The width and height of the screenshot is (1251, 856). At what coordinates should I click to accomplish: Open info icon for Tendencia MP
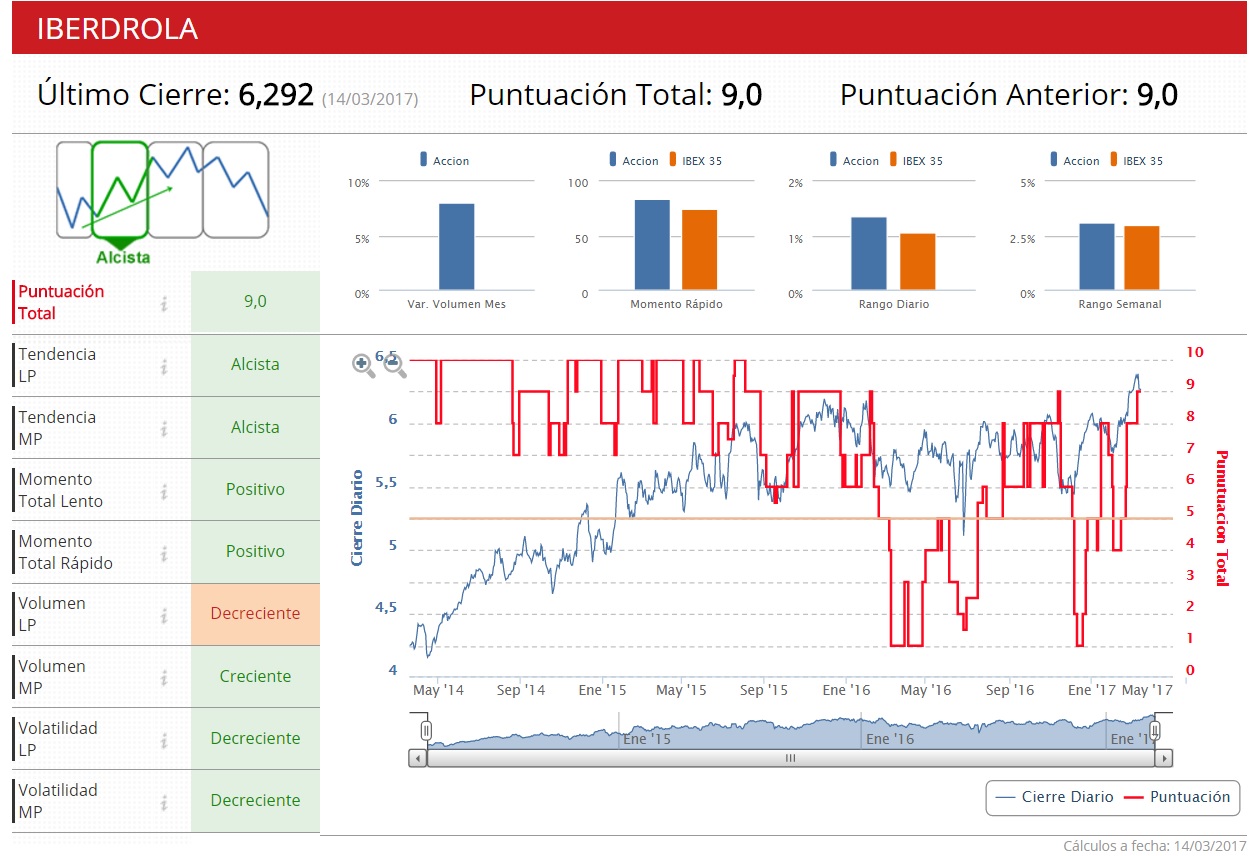pyautogui.click(x=163, y=428)
